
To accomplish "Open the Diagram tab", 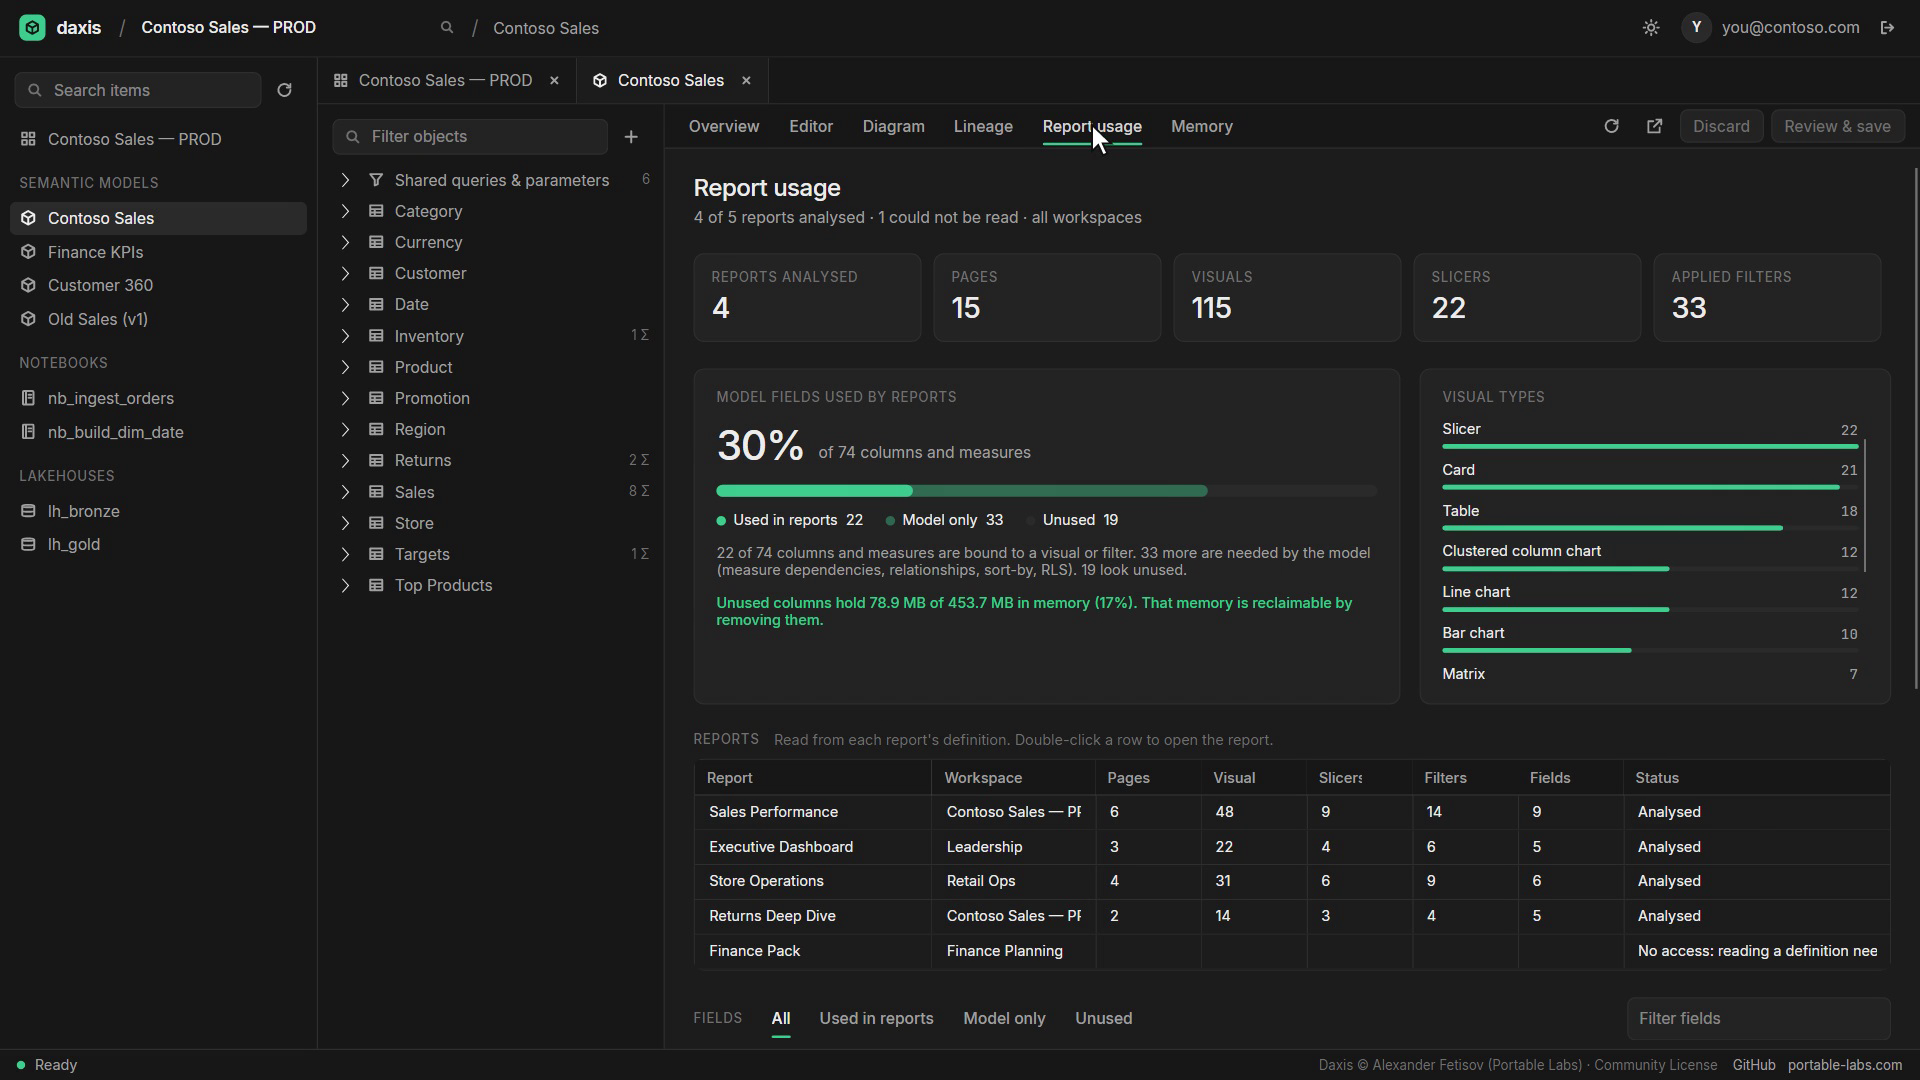I will pos(893,126).
